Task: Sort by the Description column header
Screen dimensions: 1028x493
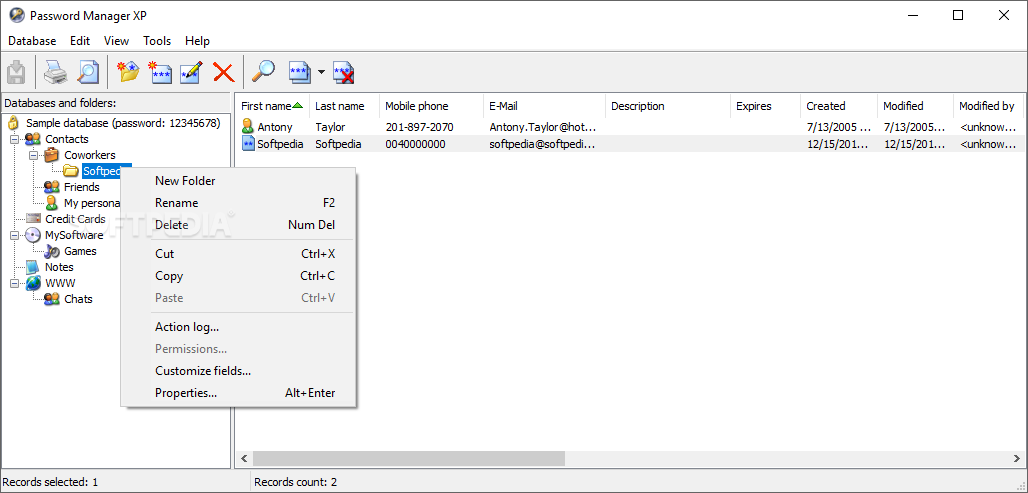Action: coord(667,106)
